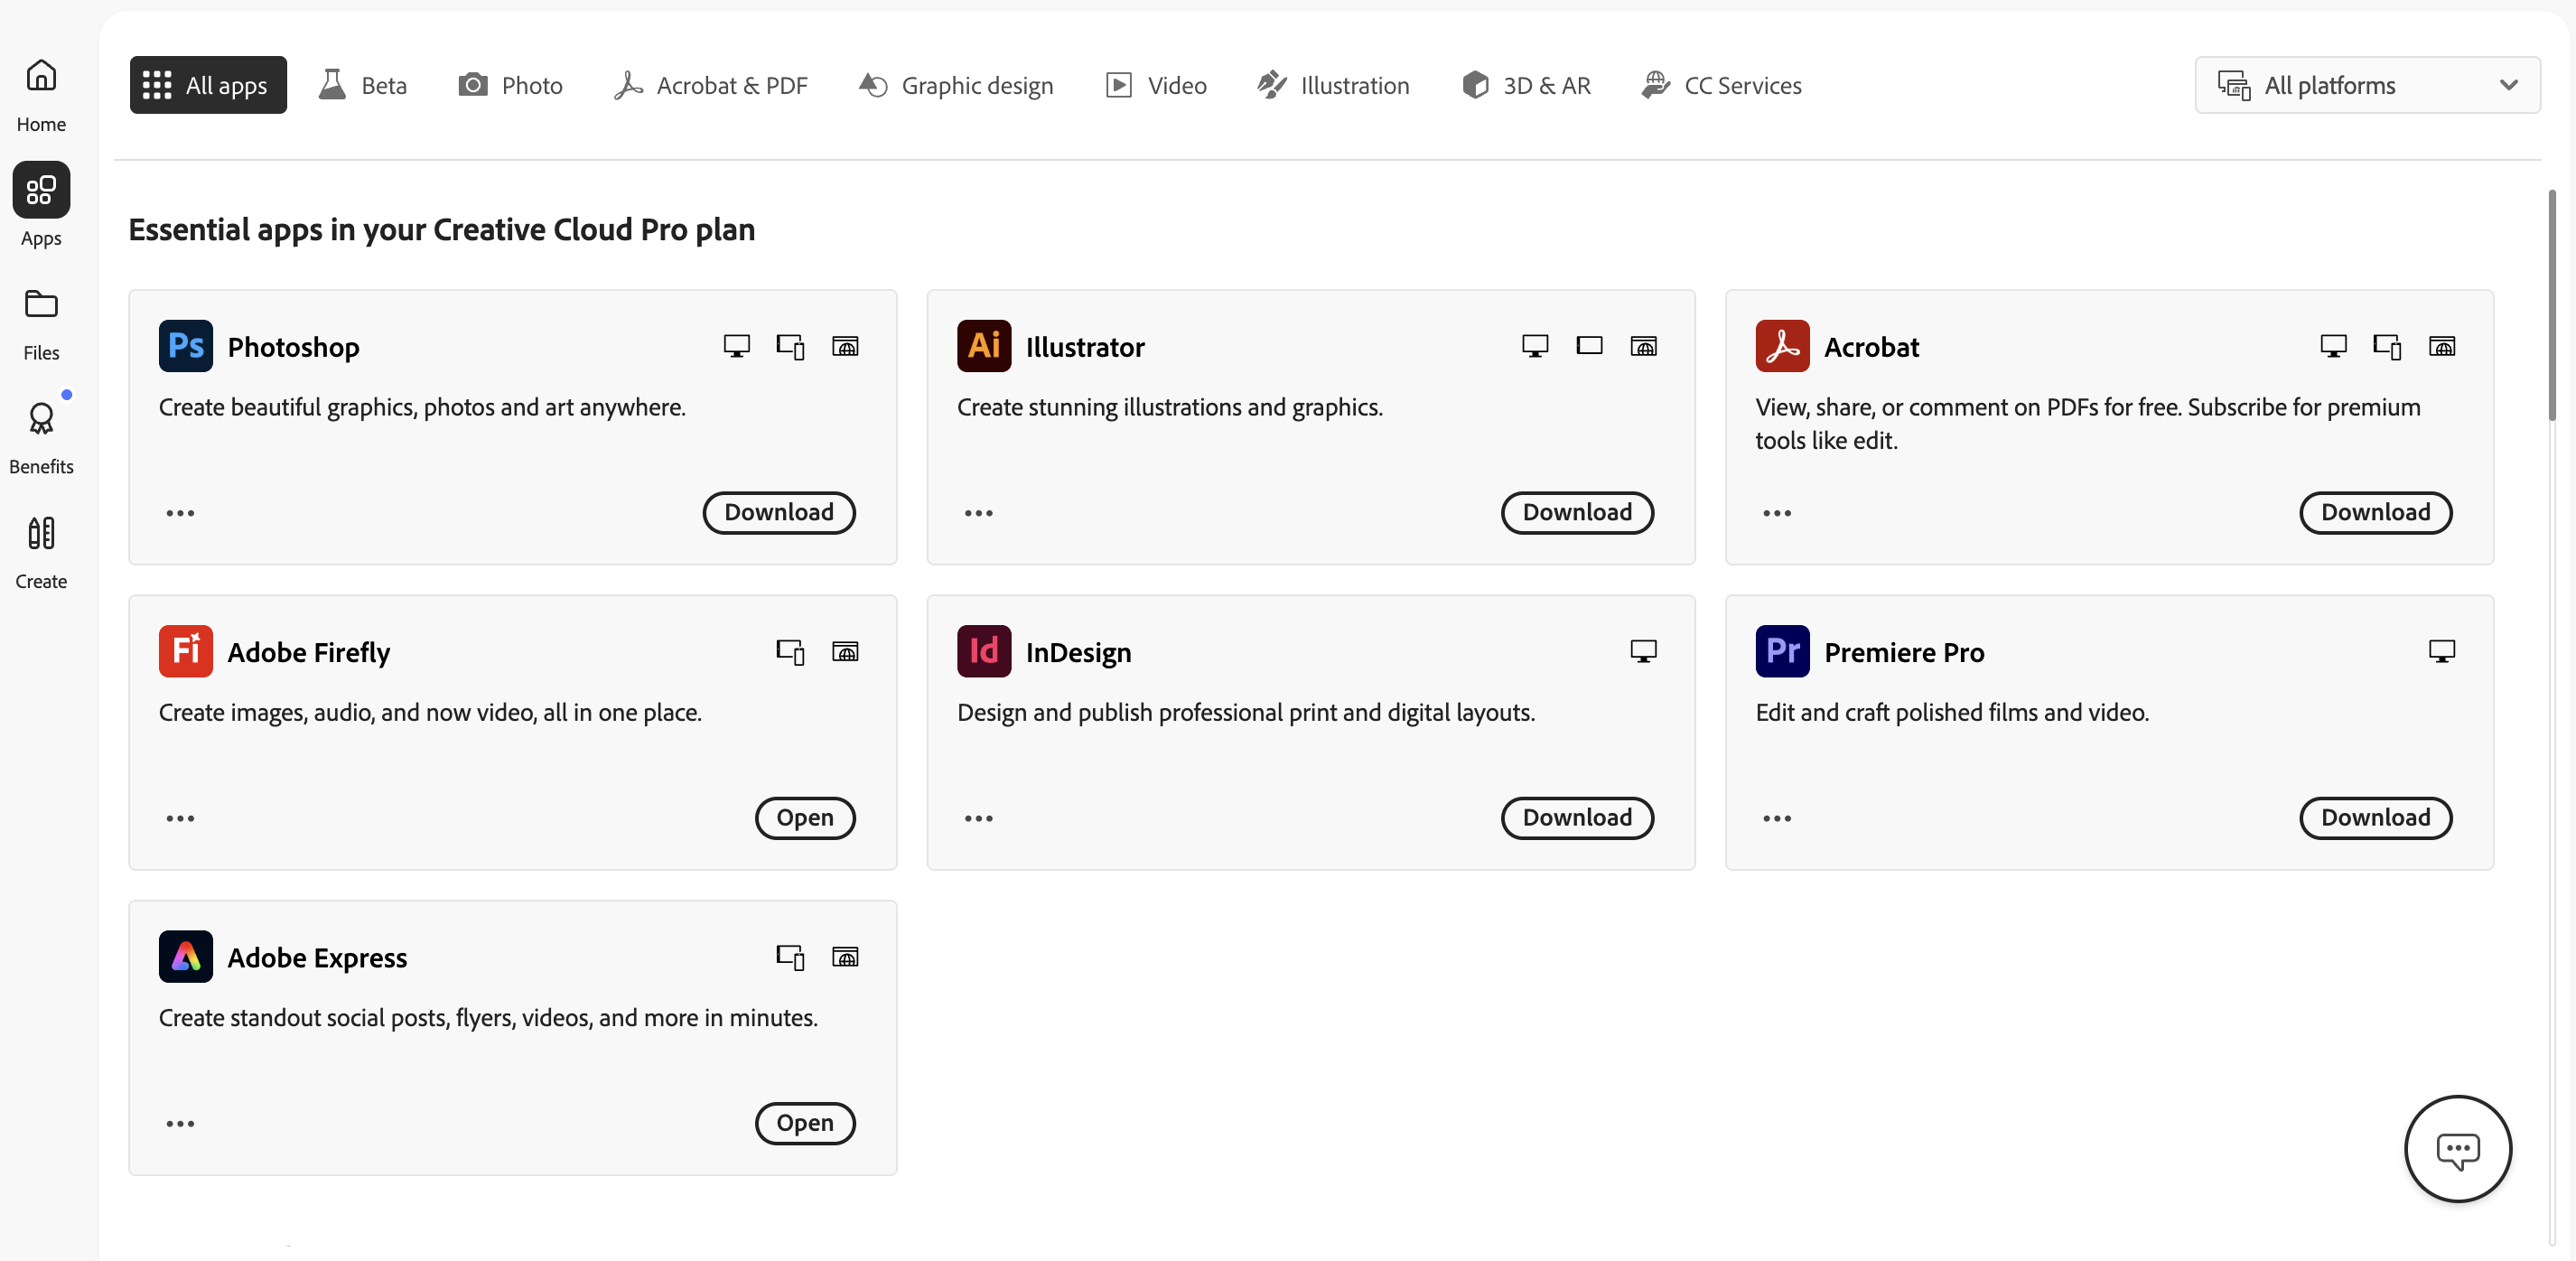This screenshot has width=2576, height=1261.
Task: Open the Apps section in the sidebar
Action: click(41, 205)
